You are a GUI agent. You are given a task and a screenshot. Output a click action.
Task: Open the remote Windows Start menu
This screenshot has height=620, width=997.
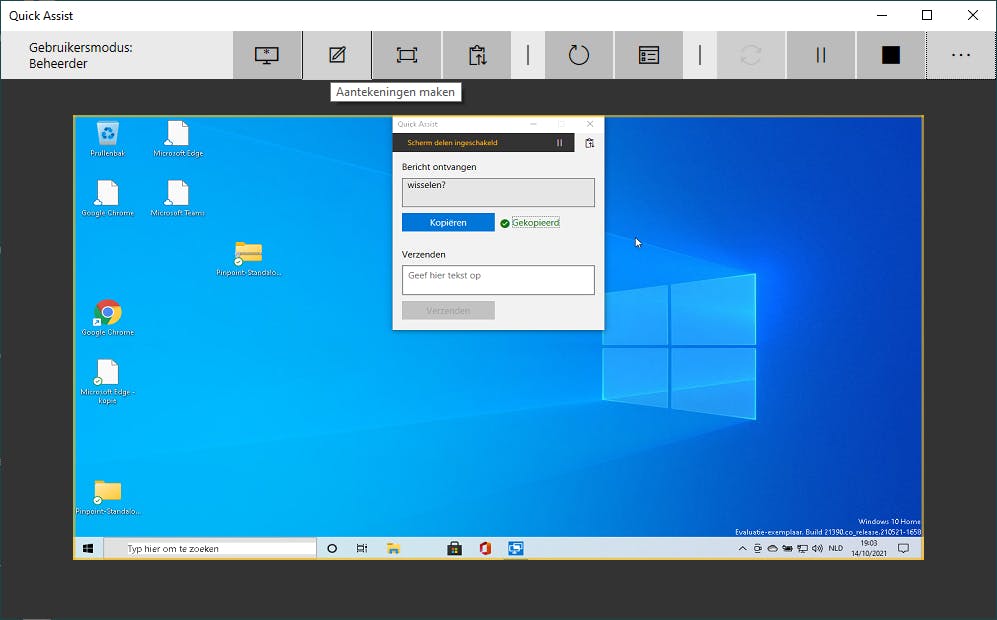click(x=88, y=549)
